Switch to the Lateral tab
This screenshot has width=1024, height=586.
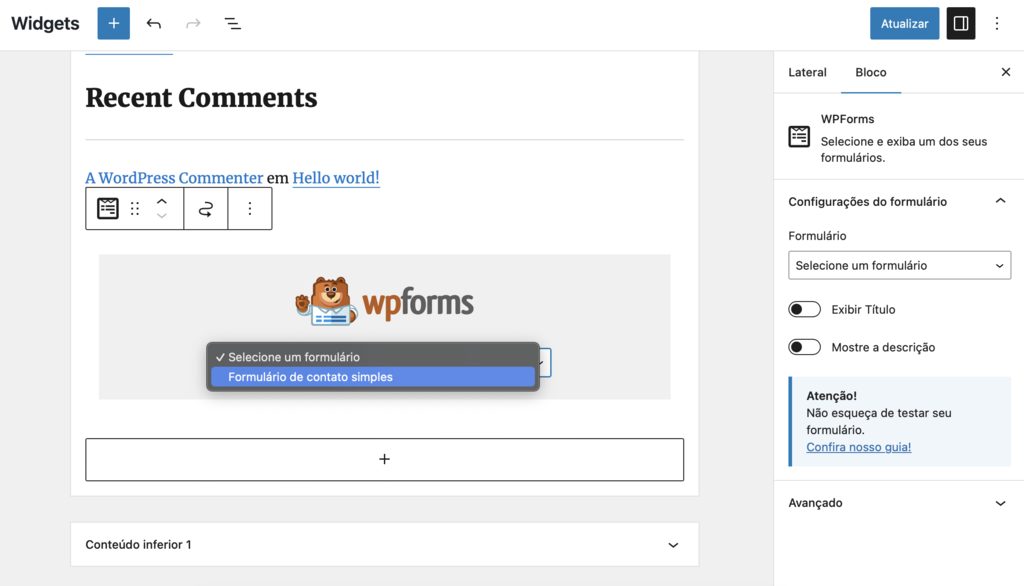[x=807, y=72]
